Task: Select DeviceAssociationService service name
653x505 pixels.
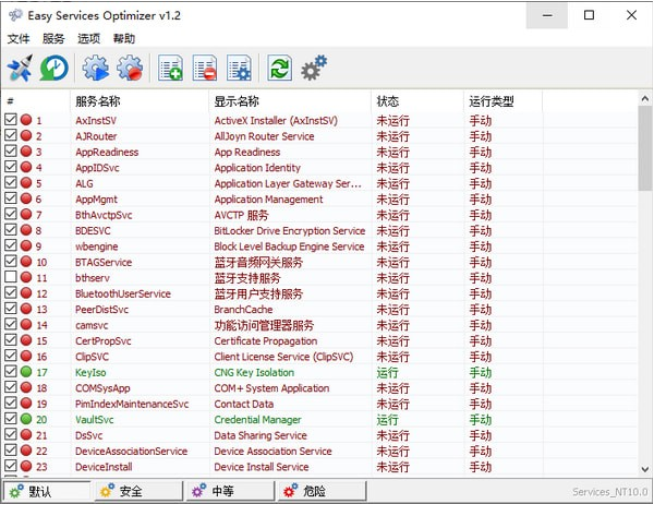Action: pos(131,451)
